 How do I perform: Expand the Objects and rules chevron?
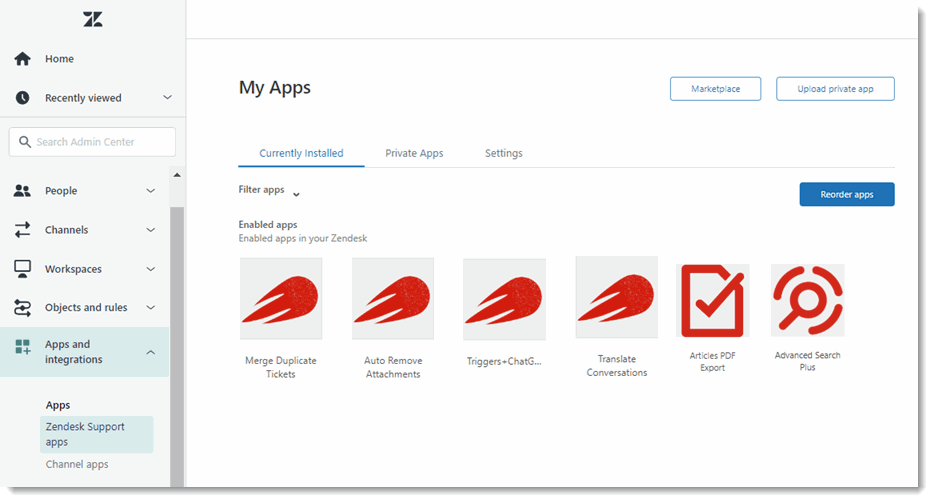(x=151, y=308)
